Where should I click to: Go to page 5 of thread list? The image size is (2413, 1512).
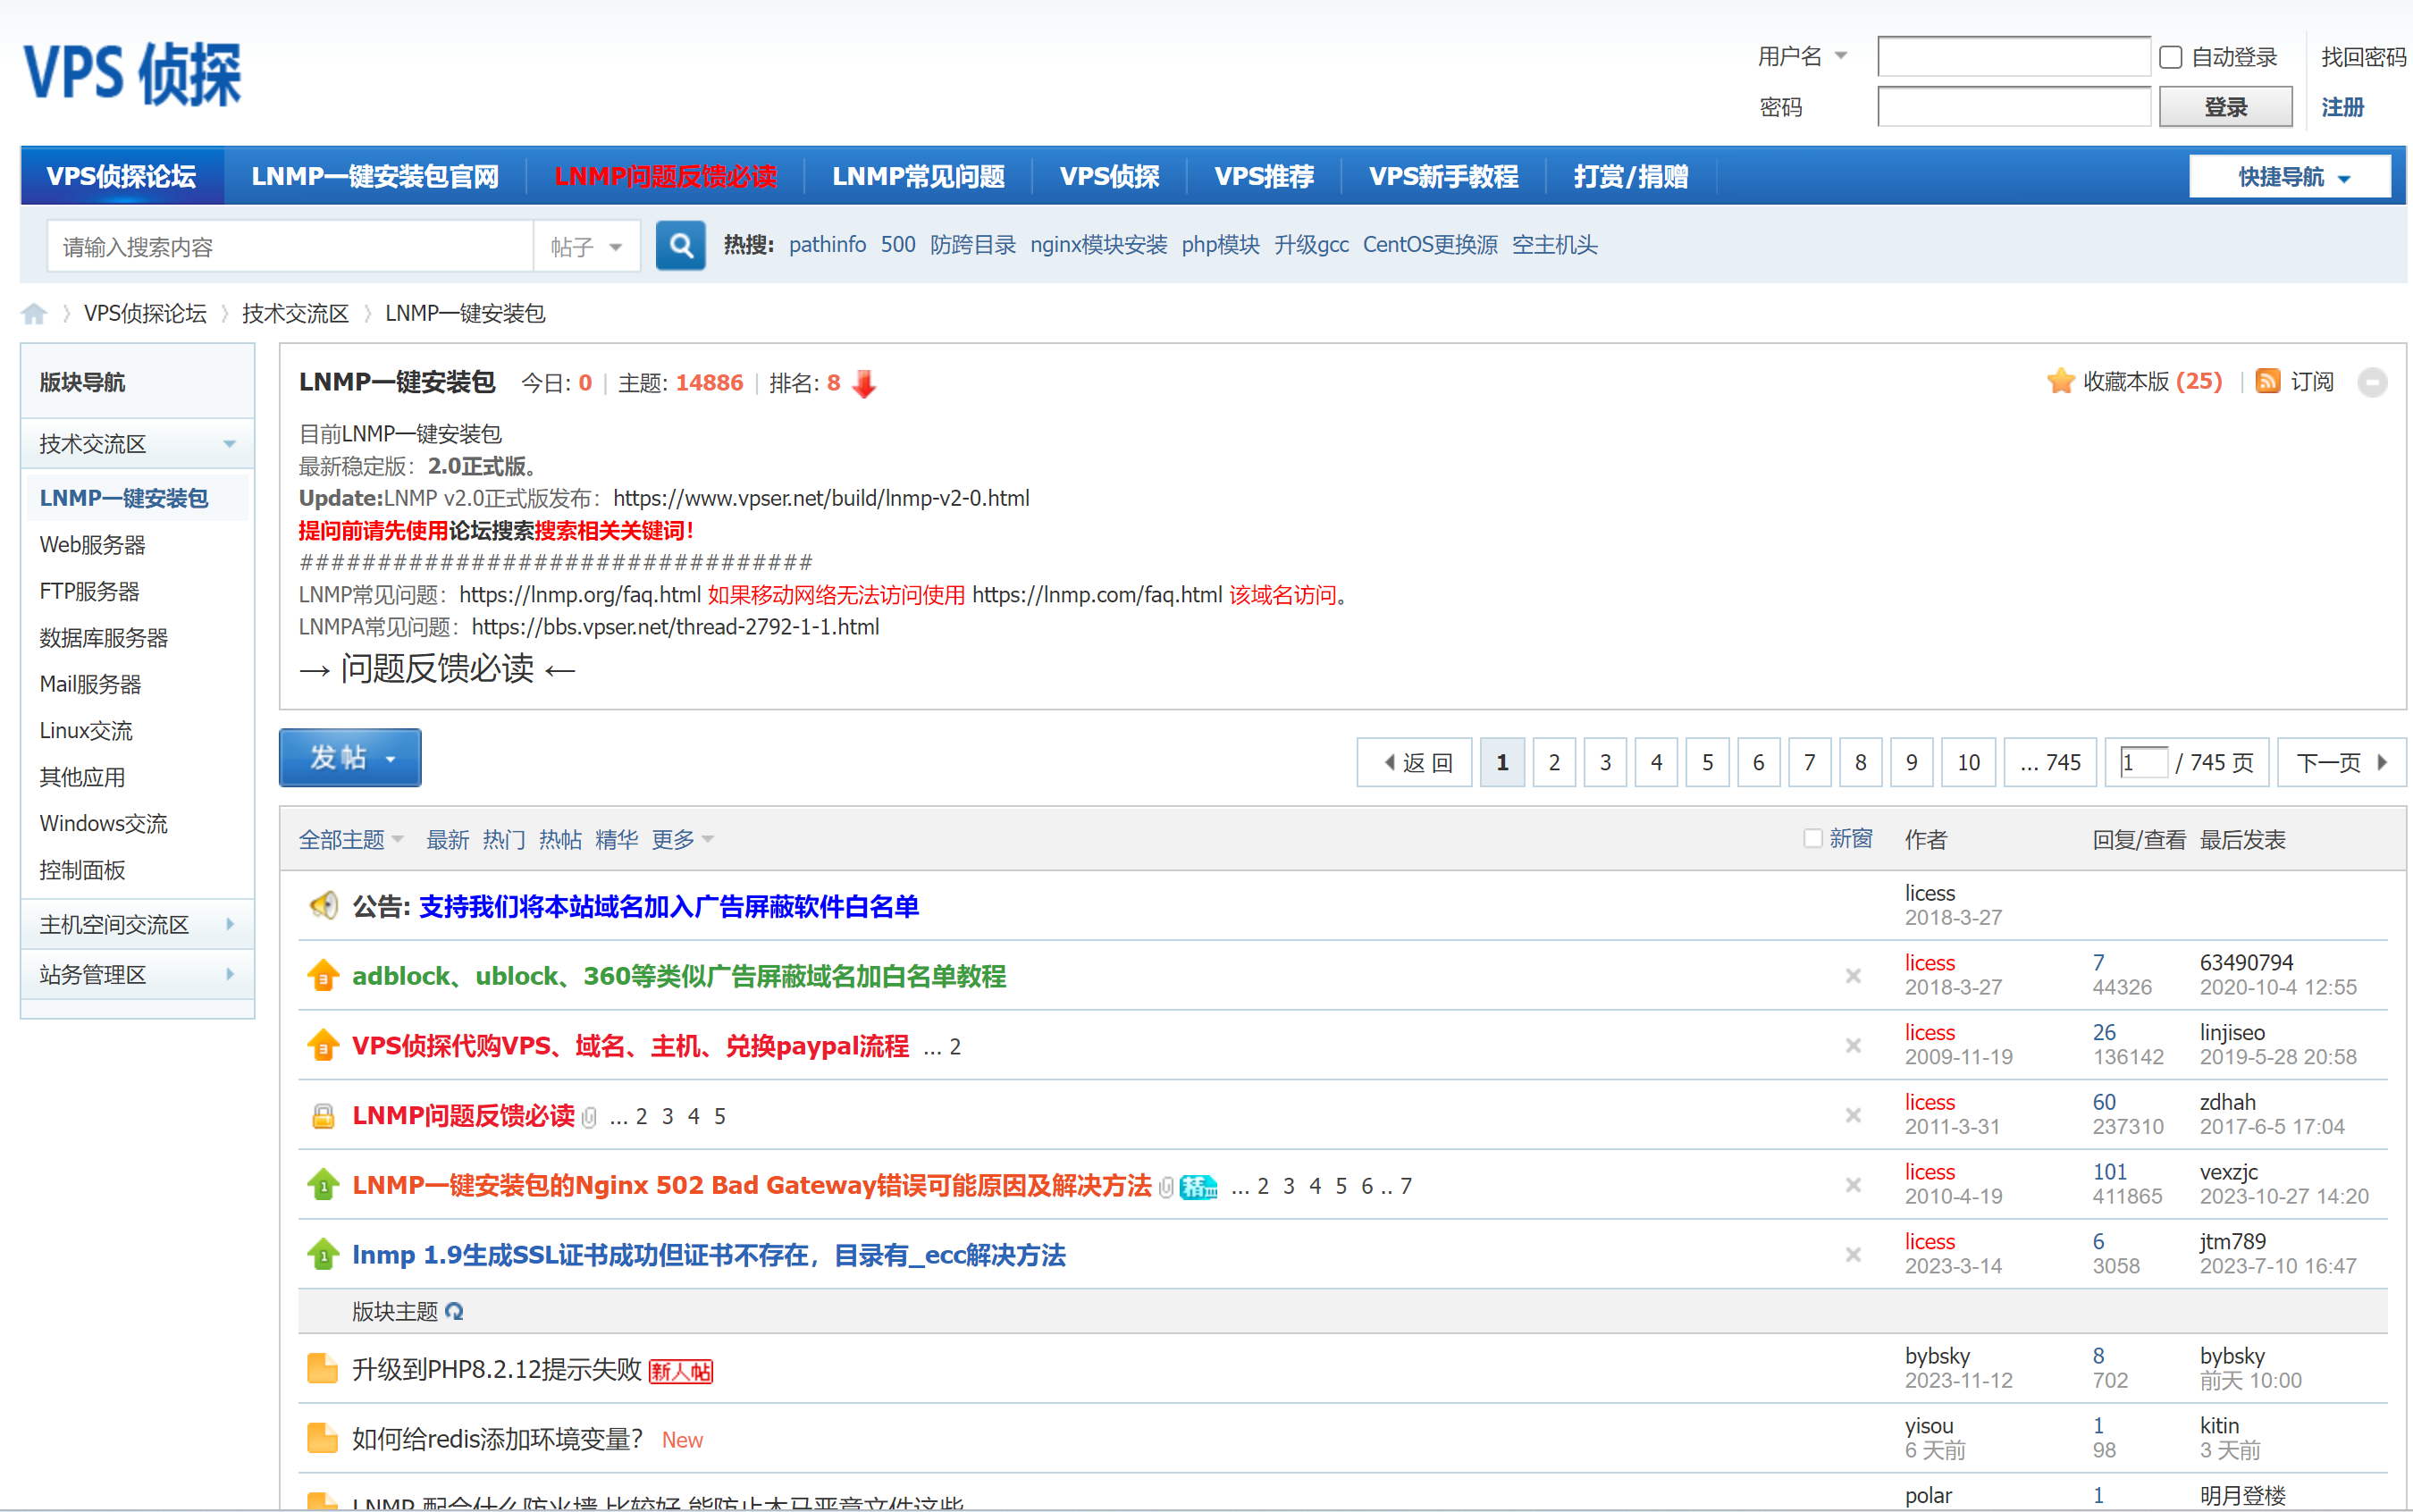(1707, 763)
